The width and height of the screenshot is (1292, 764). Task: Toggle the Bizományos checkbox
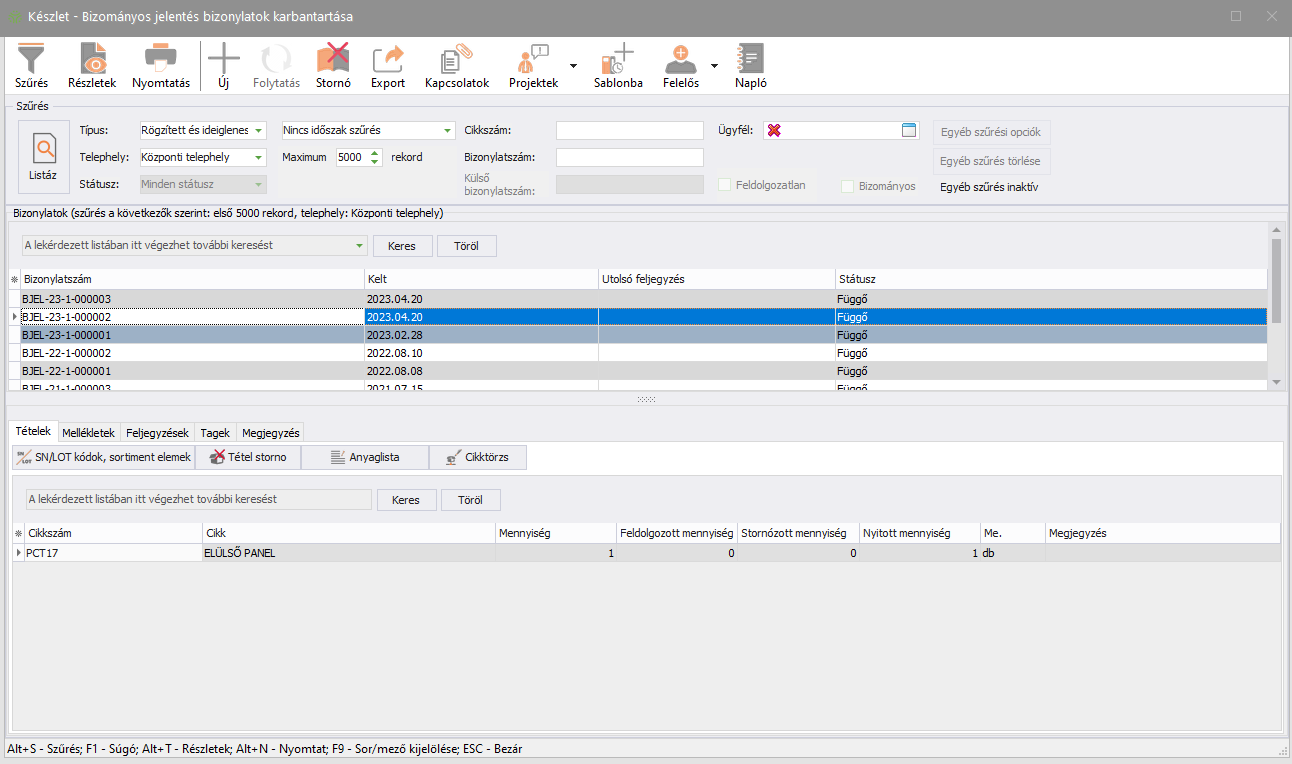click(848, 186)
